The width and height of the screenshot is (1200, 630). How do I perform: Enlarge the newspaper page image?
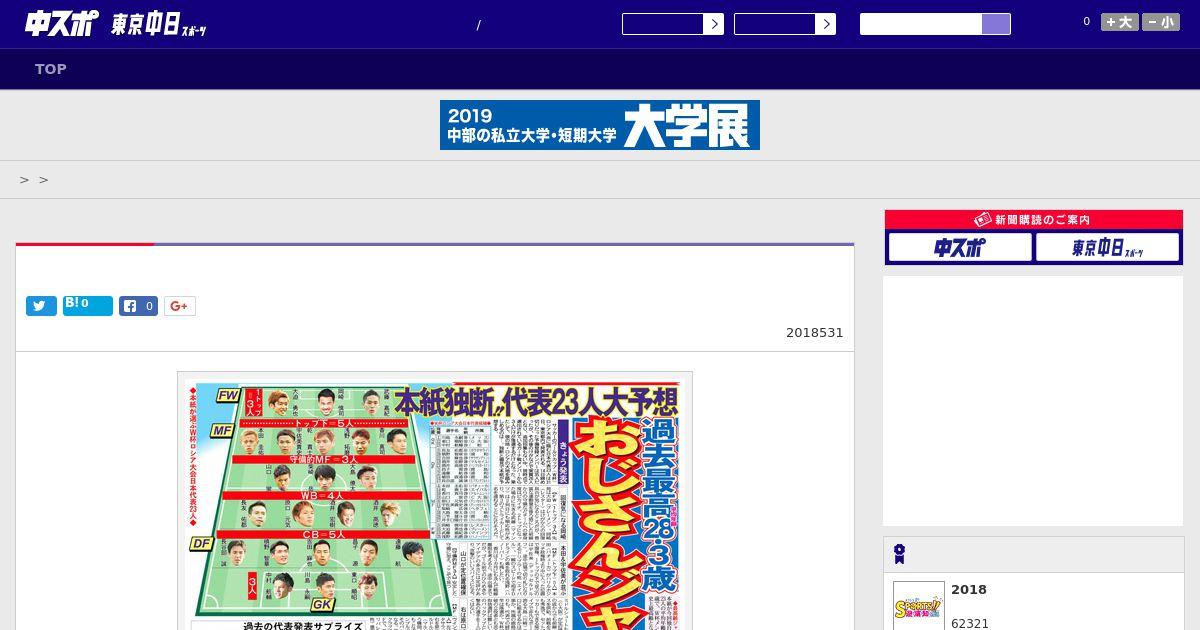pyautogui.click(x=435, y=500)
